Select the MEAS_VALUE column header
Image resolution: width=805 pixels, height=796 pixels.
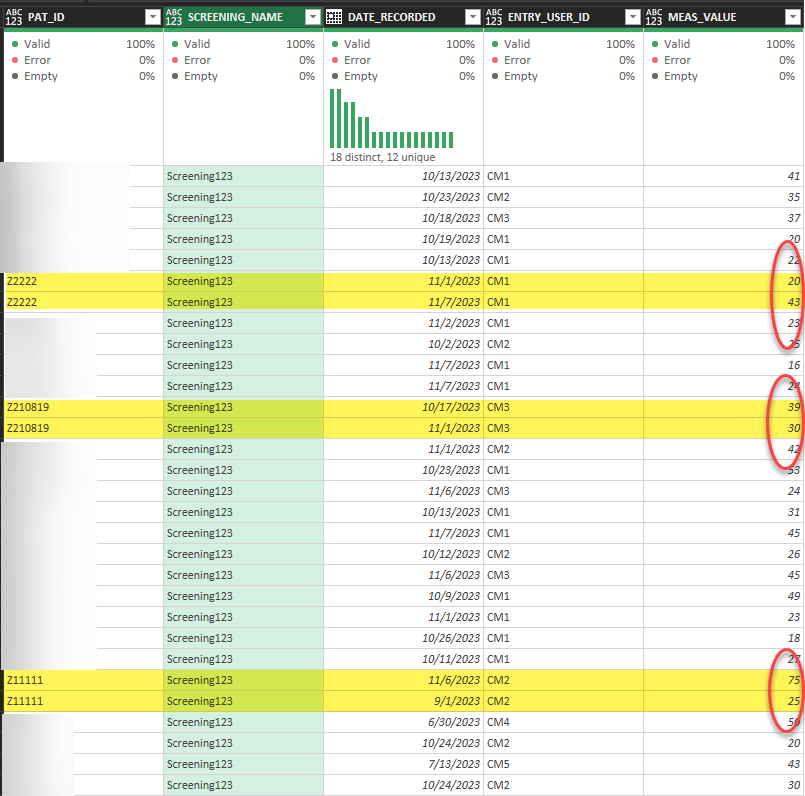pos(724,17)
